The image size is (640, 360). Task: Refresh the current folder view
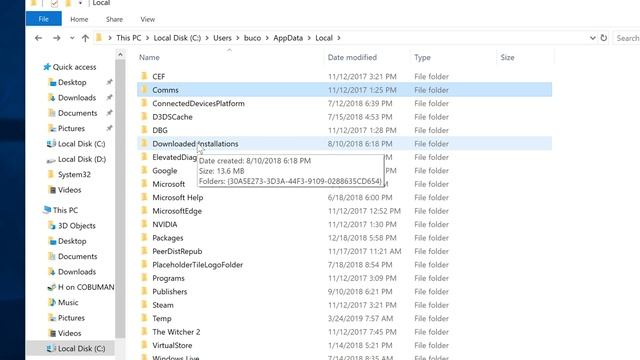[604, 38]
